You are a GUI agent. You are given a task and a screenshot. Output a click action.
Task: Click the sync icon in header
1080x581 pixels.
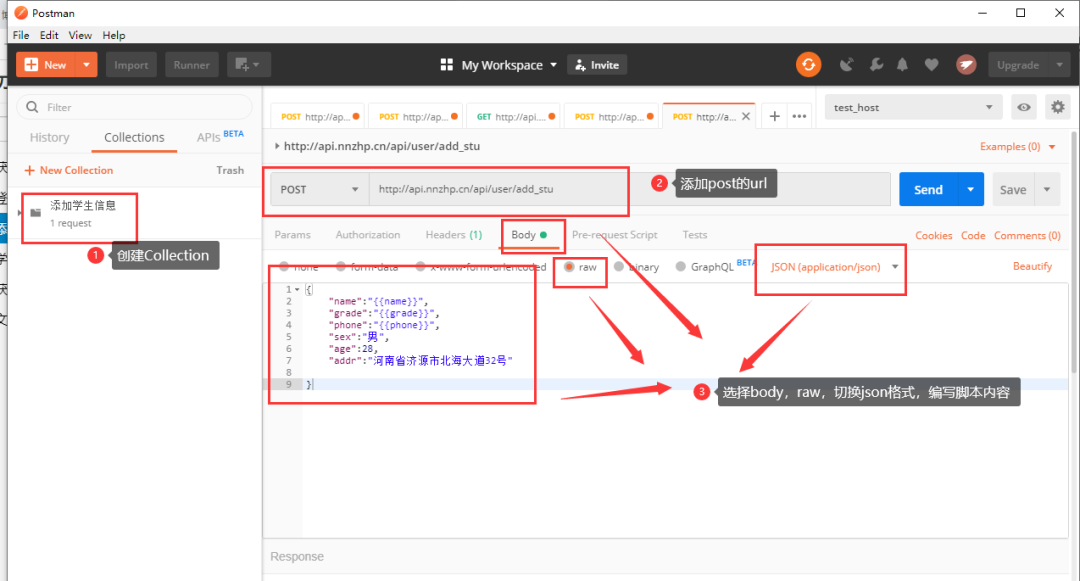click(808, 64)
